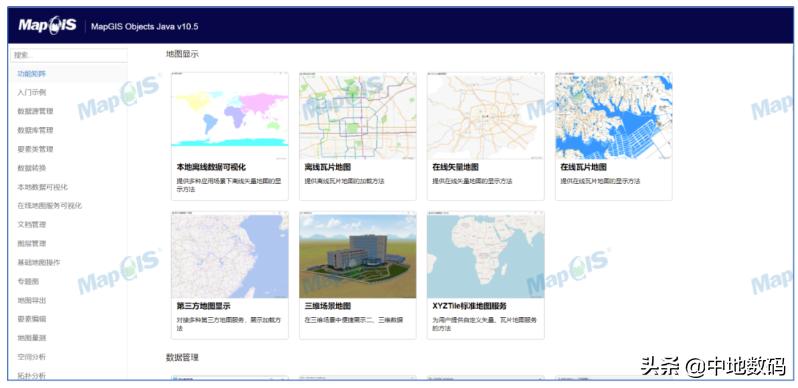
Task: Click the 本地离线数据可视化 card title
Action: pyautogui.click(x=211, y=167)
